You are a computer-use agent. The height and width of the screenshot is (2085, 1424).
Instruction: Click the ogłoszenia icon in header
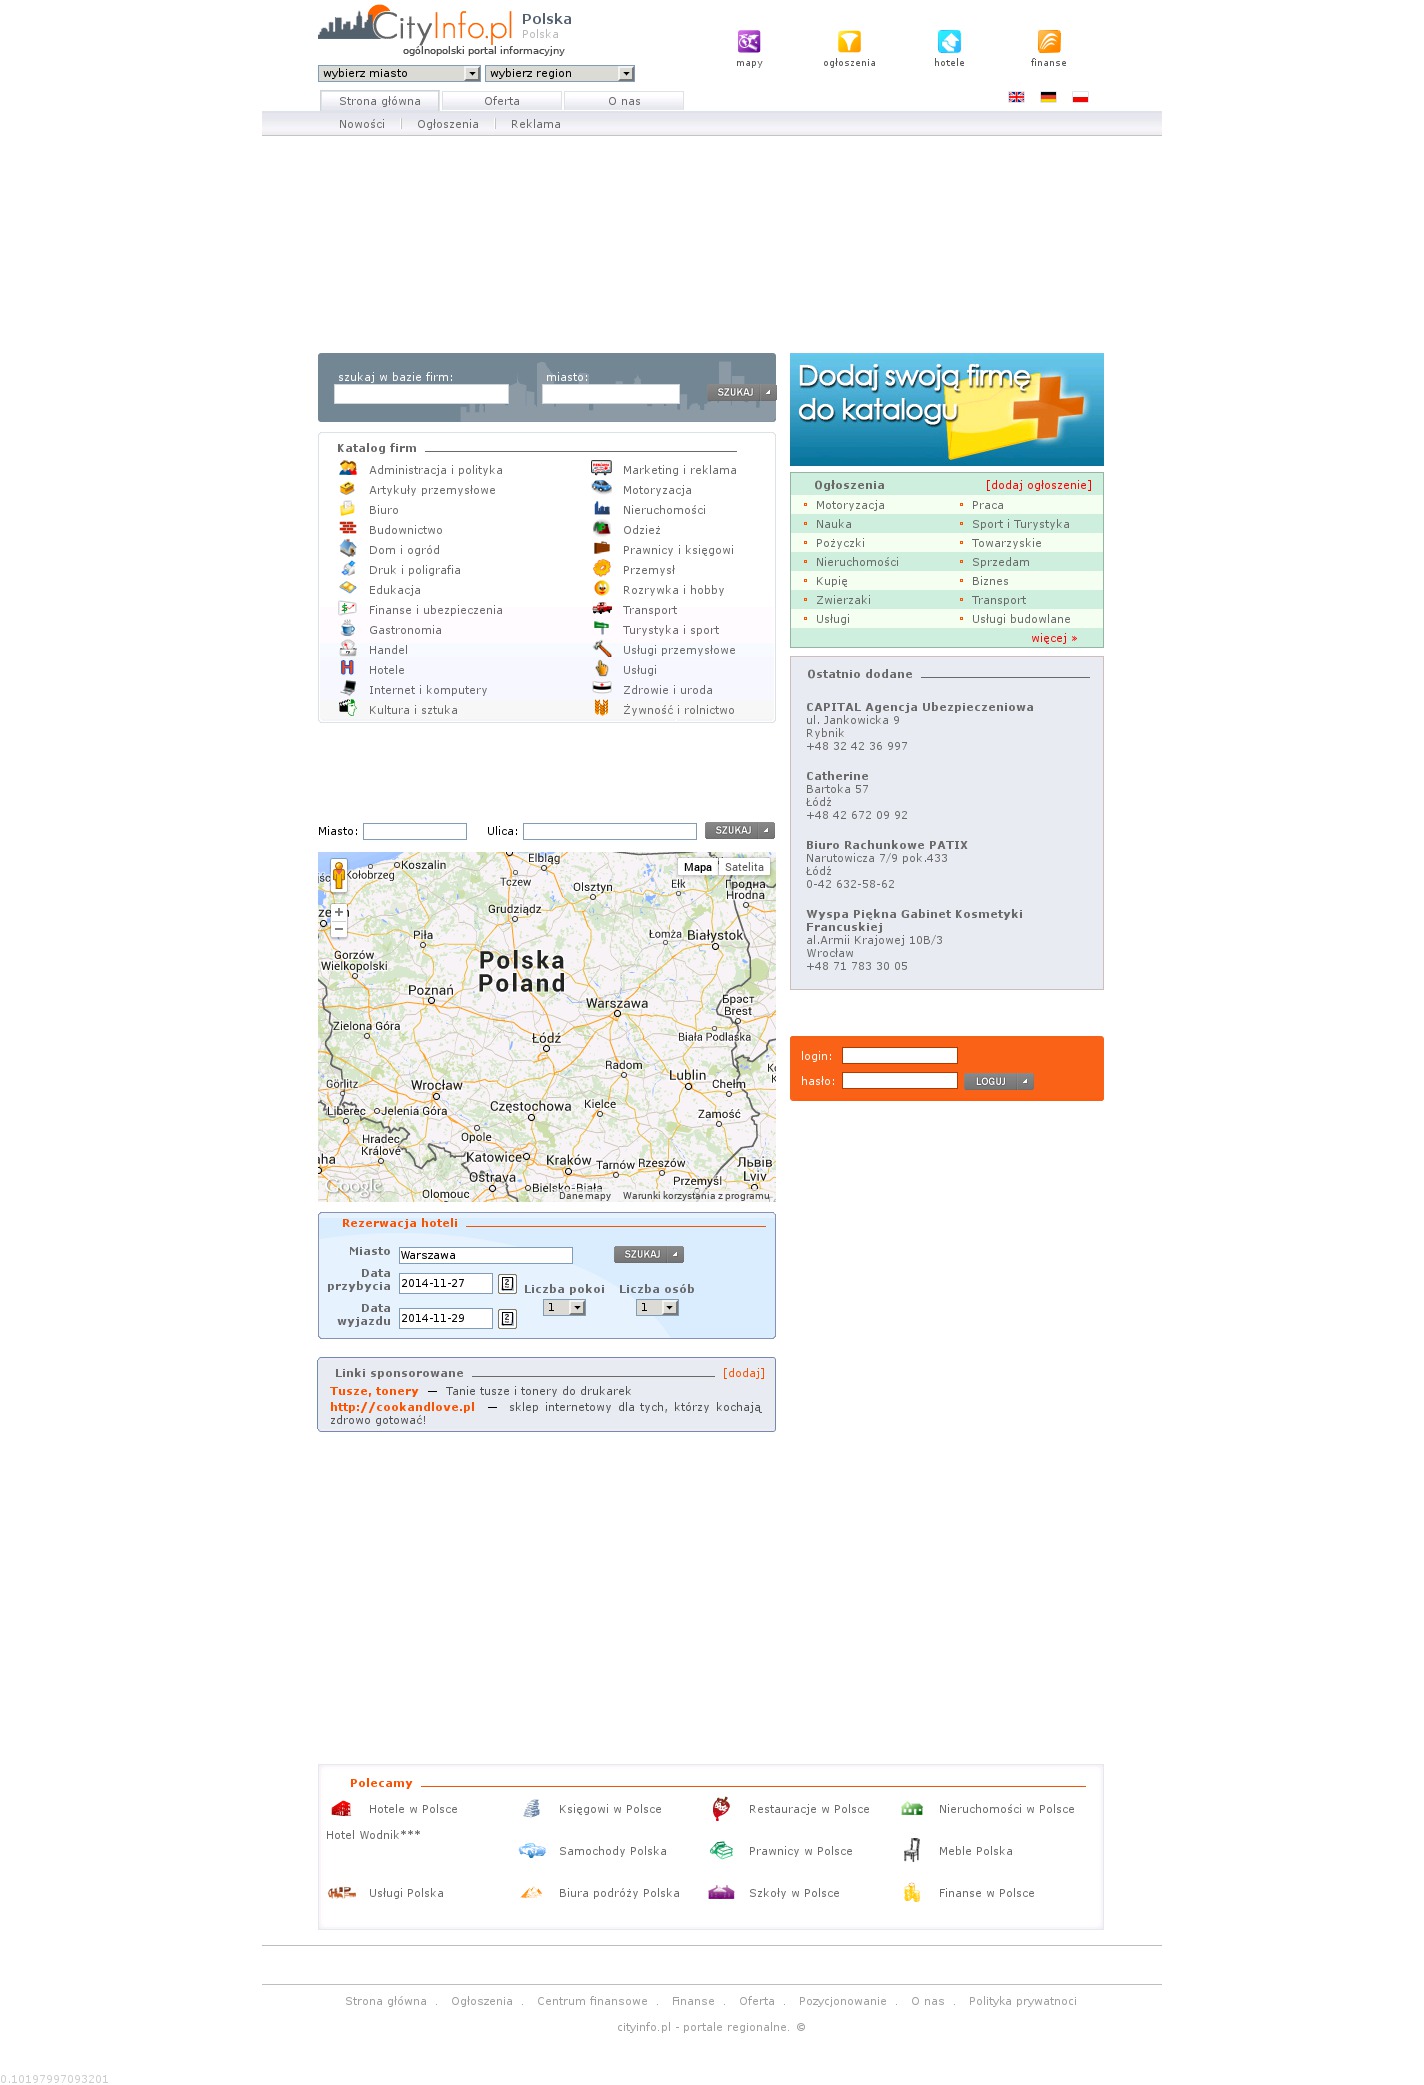pyautogui.click(x=849, y=42)
